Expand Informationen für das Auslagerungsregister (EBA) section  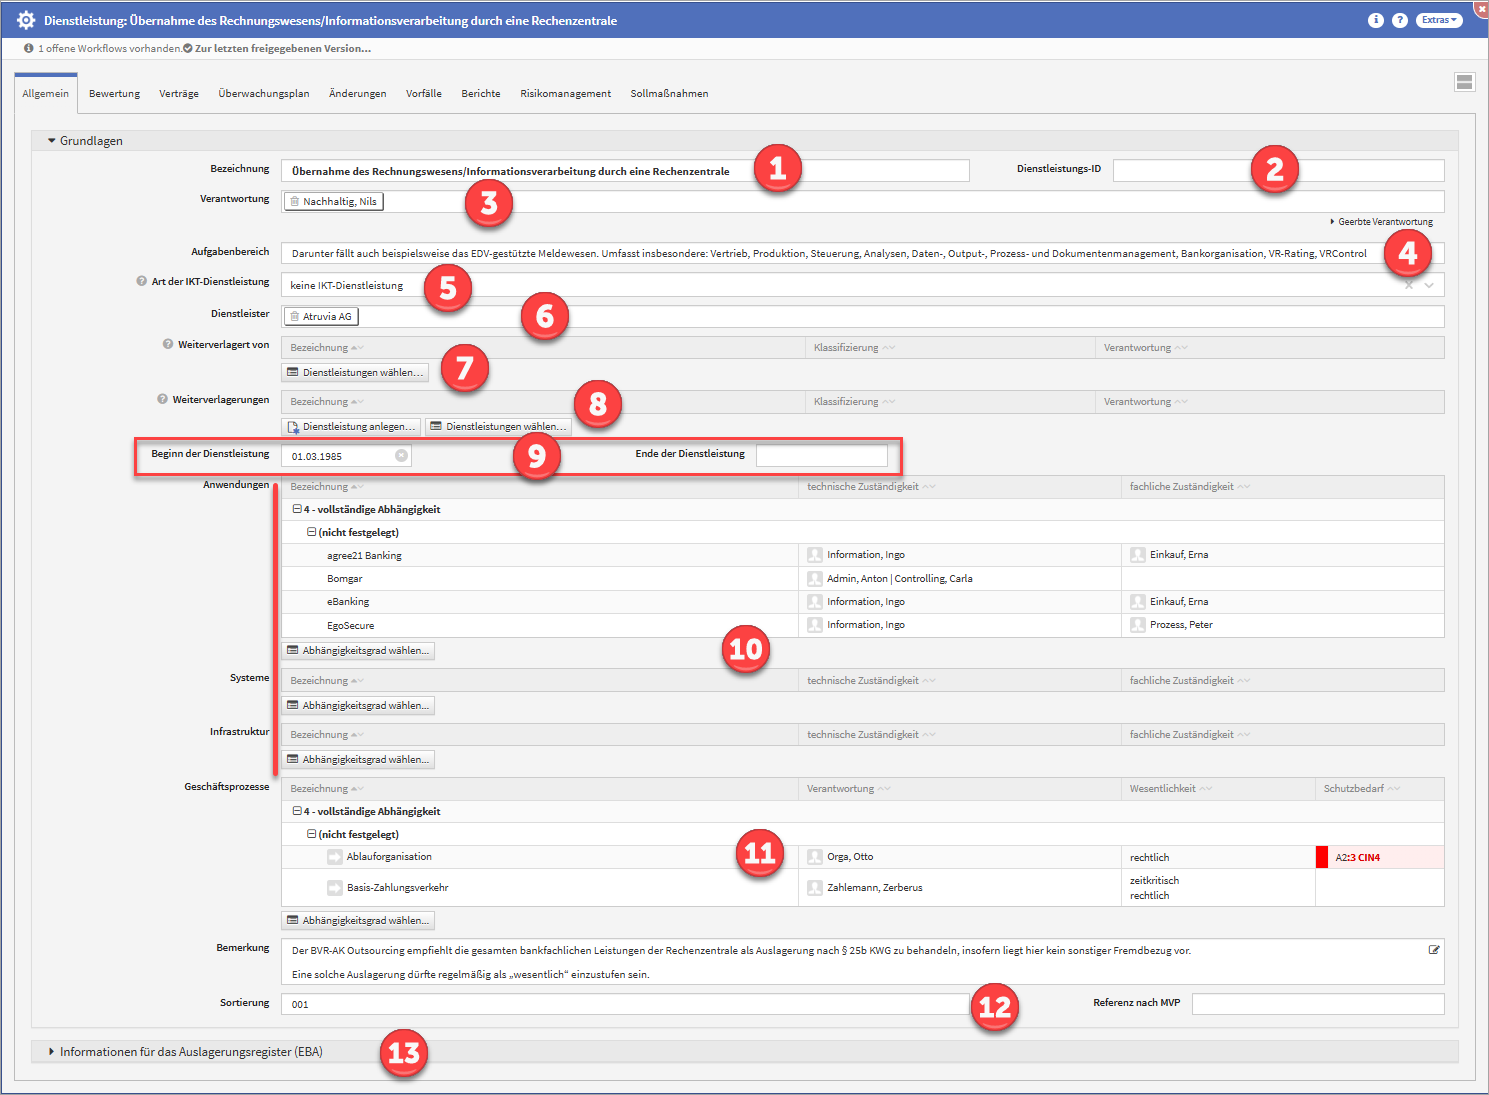pos(52,1052)
